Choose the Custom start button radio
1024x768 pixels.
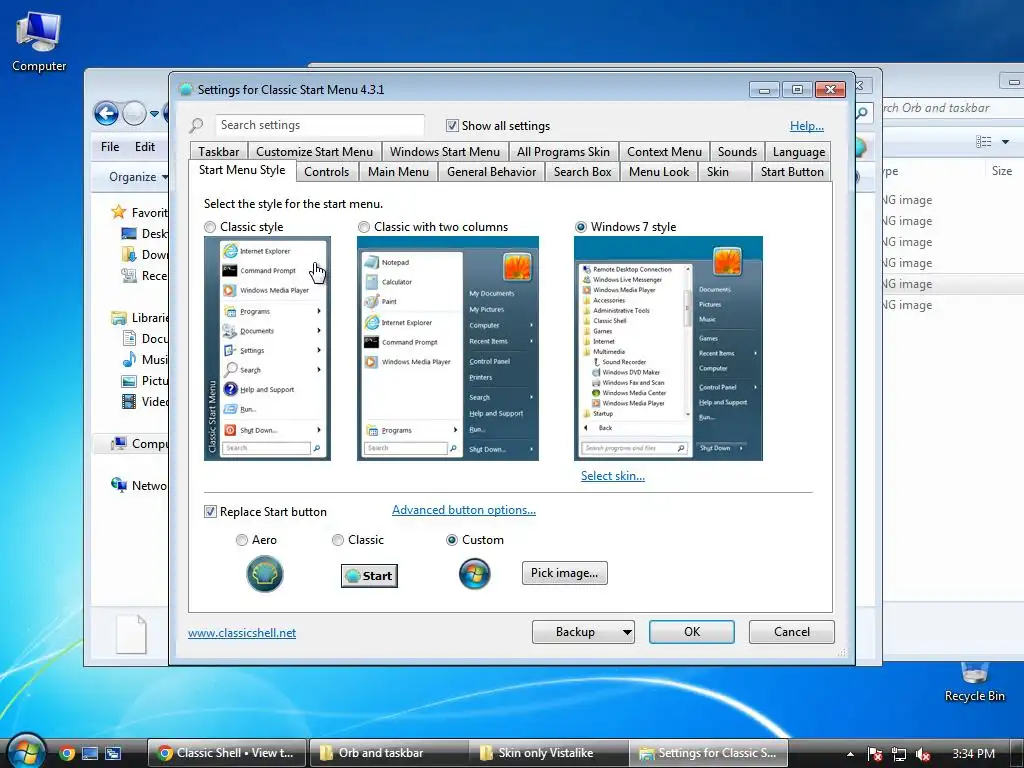click(x=451, y=539)
